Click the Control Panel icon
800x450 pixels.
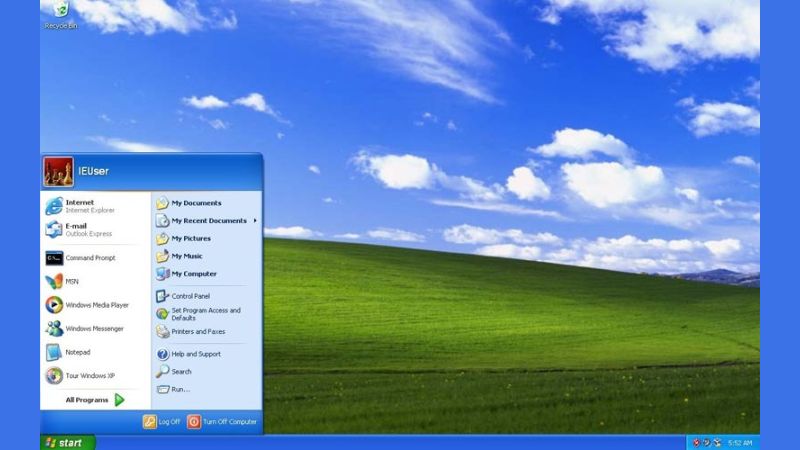[x=162, y=296]
